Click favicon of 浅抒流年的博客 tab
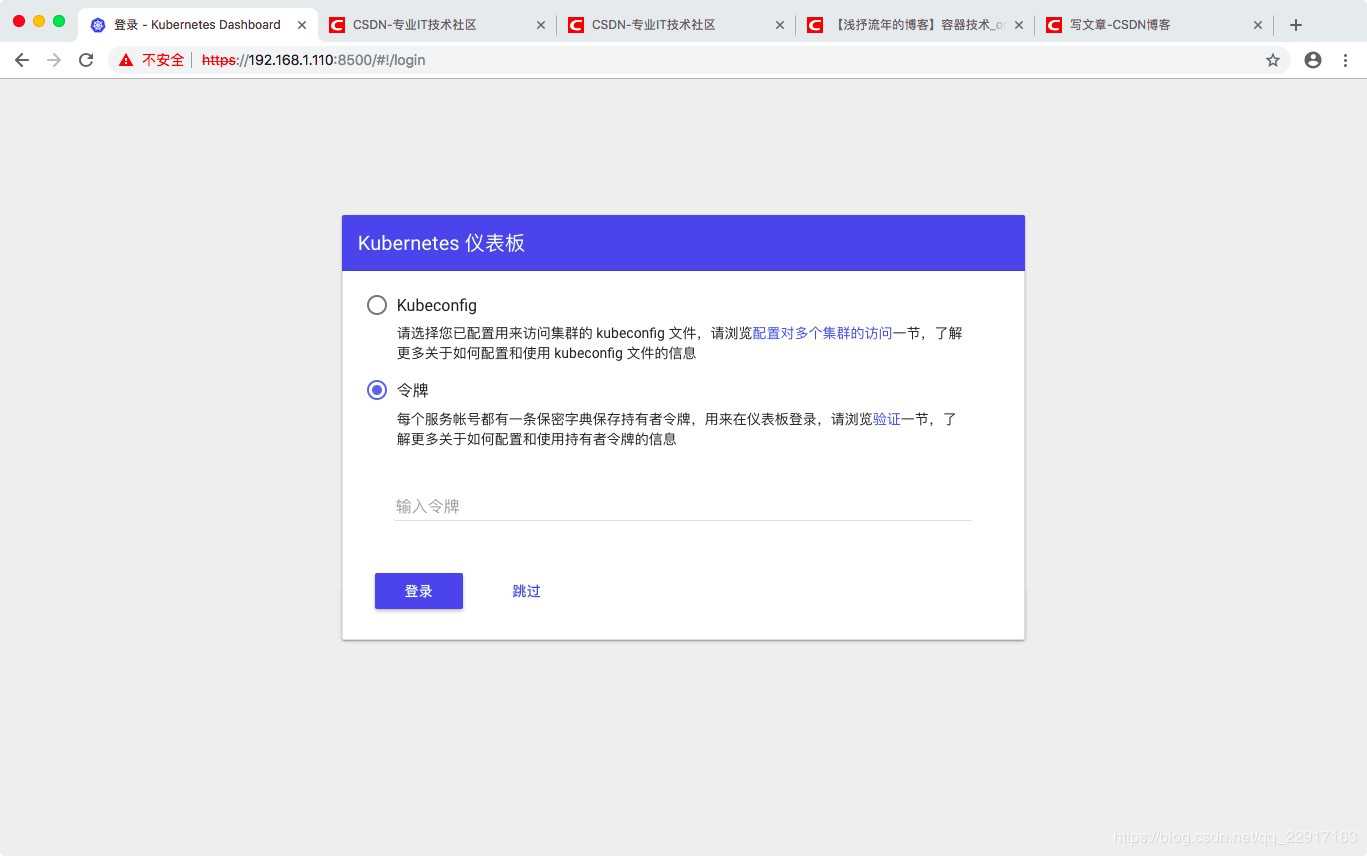The width and height of the screenshot is (1367, 856). point(815,25)
